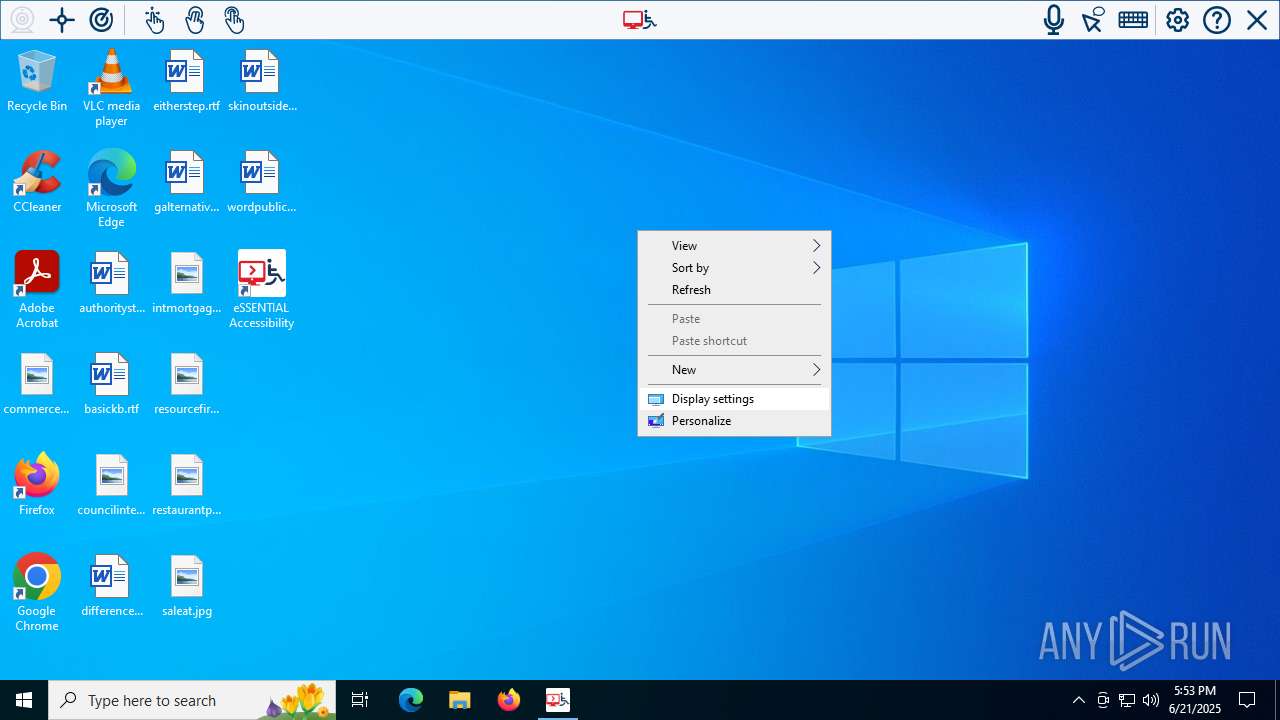
Task: Open the taskbar clock and date
Action: [1194, 700]
